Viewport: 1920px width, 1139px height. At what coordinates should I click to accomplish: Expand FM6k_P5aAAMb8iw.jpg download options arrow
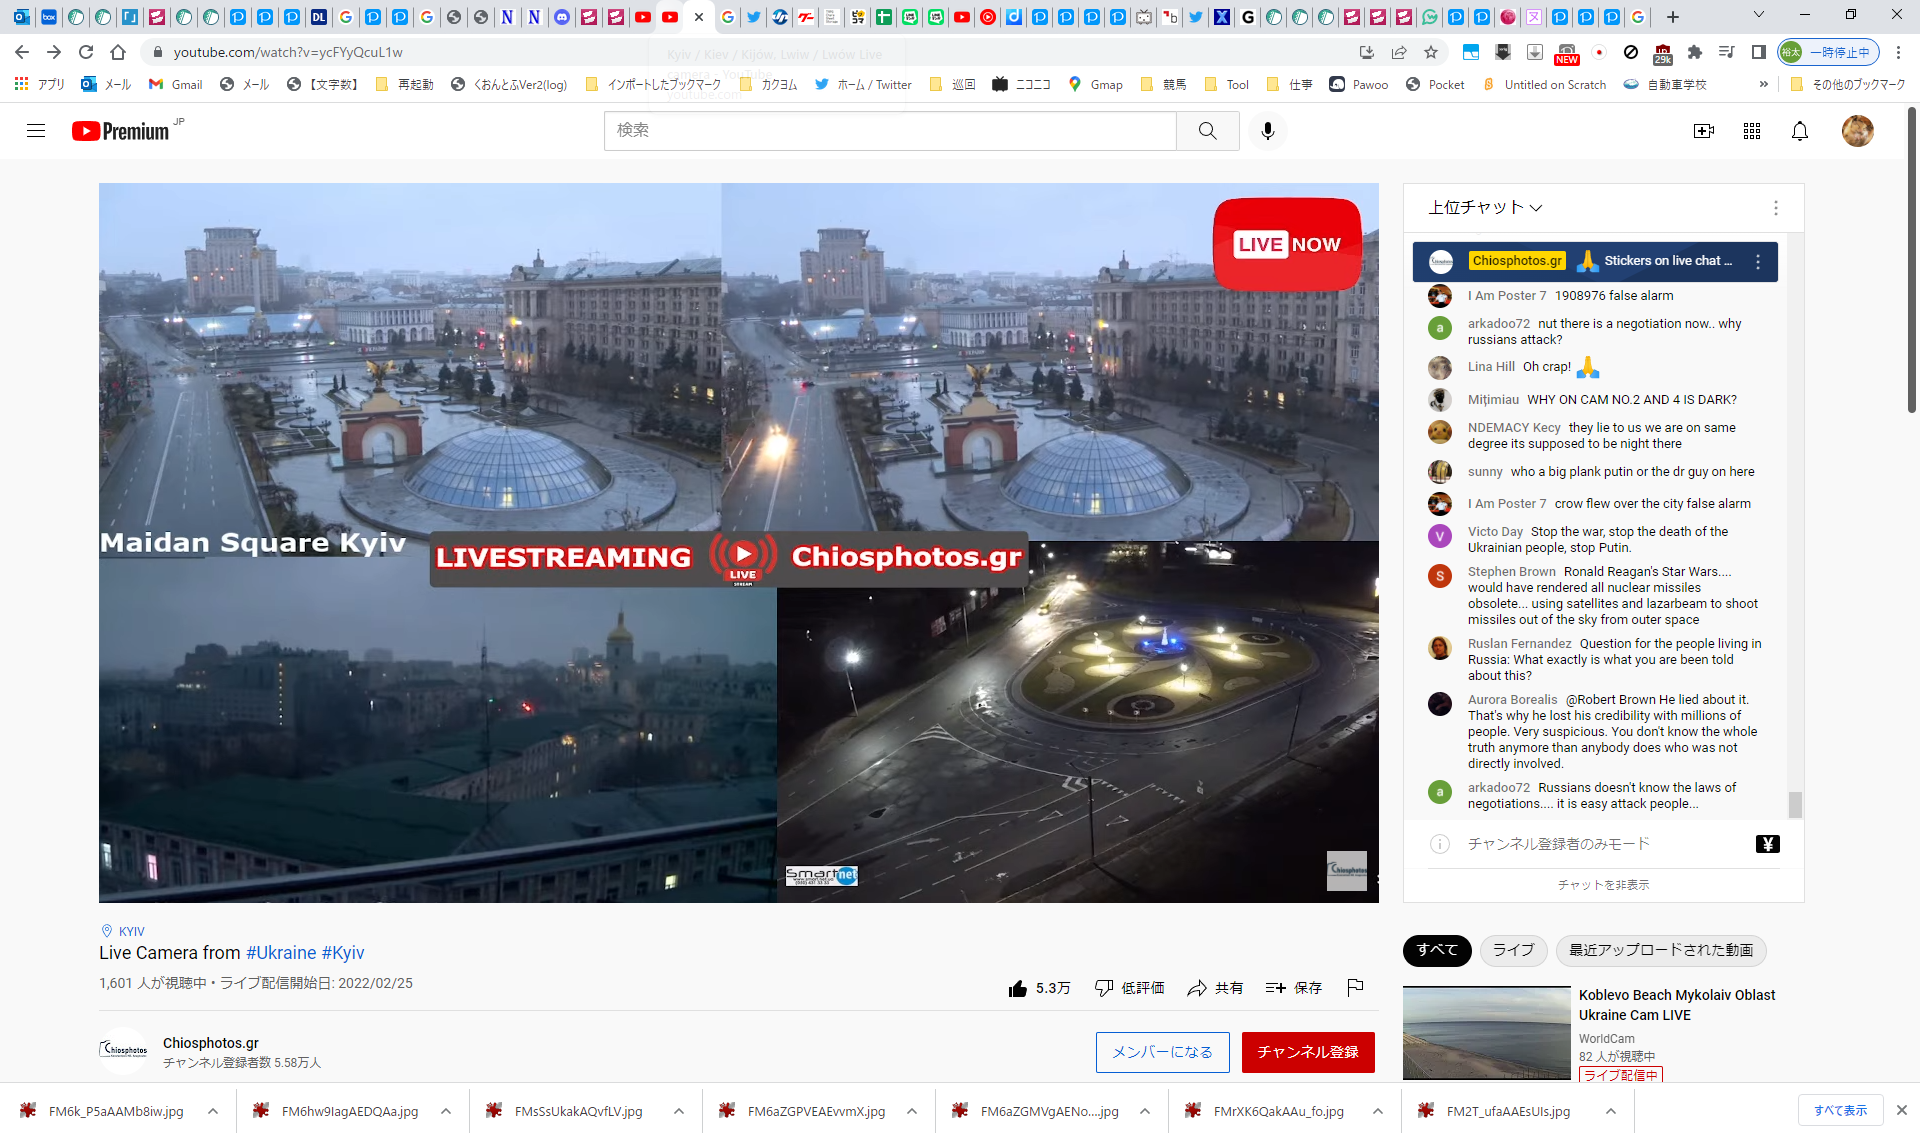pyautogui.click(x=213, y=1111)
